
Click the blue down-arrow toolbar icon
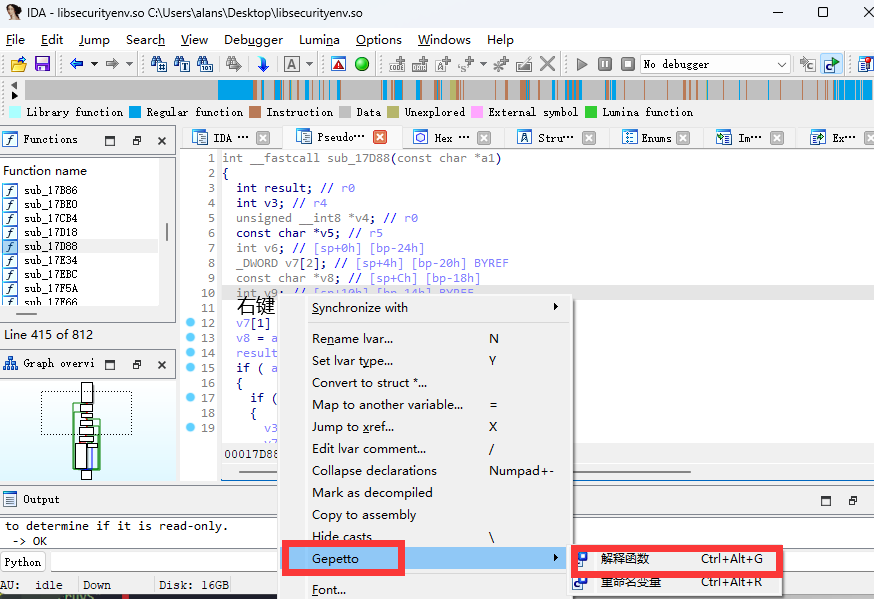point(263,64)
